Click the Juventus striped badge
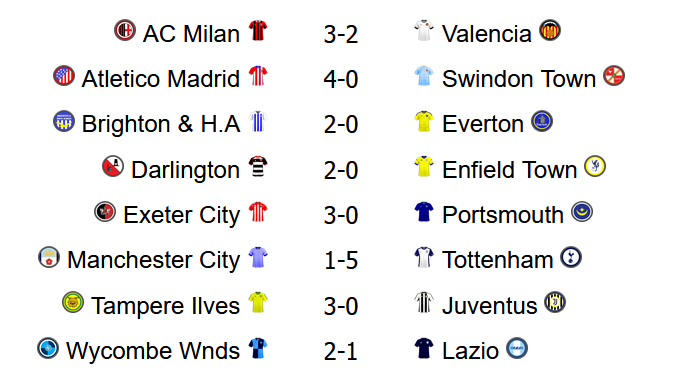The height and width of the screenshot is (381, 686). [555, 303]
